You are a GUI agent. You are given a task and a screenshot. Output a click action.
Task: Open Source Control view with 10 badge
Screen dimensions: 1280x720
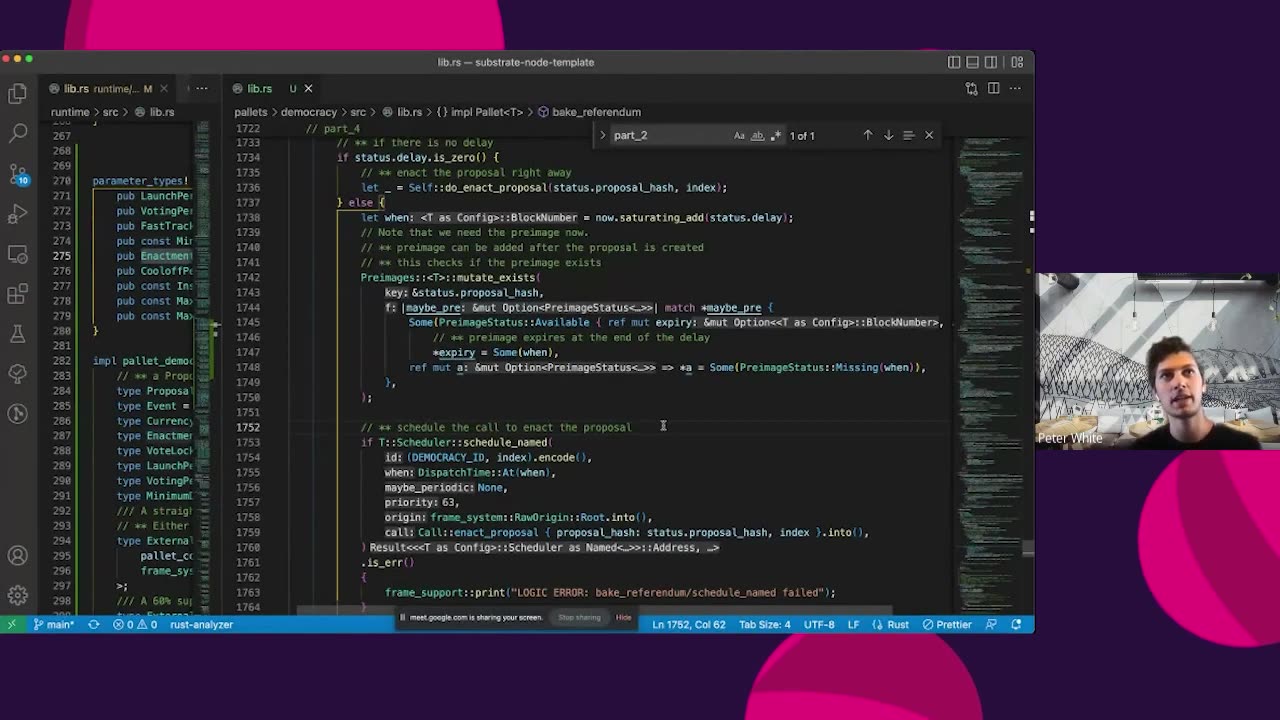pyautogui.click(x=17, y=174)
